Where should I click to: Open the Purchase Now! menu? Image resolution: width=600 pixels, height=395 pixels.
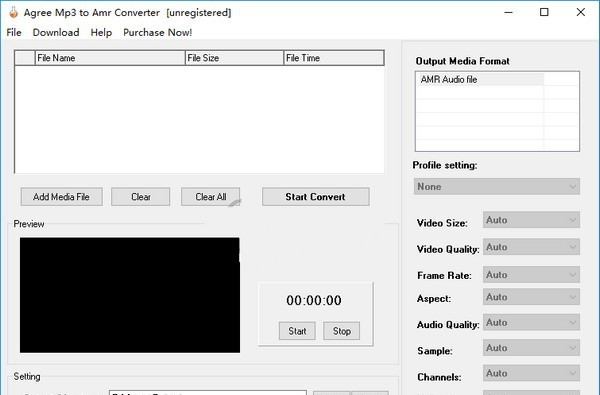point(157,33)
